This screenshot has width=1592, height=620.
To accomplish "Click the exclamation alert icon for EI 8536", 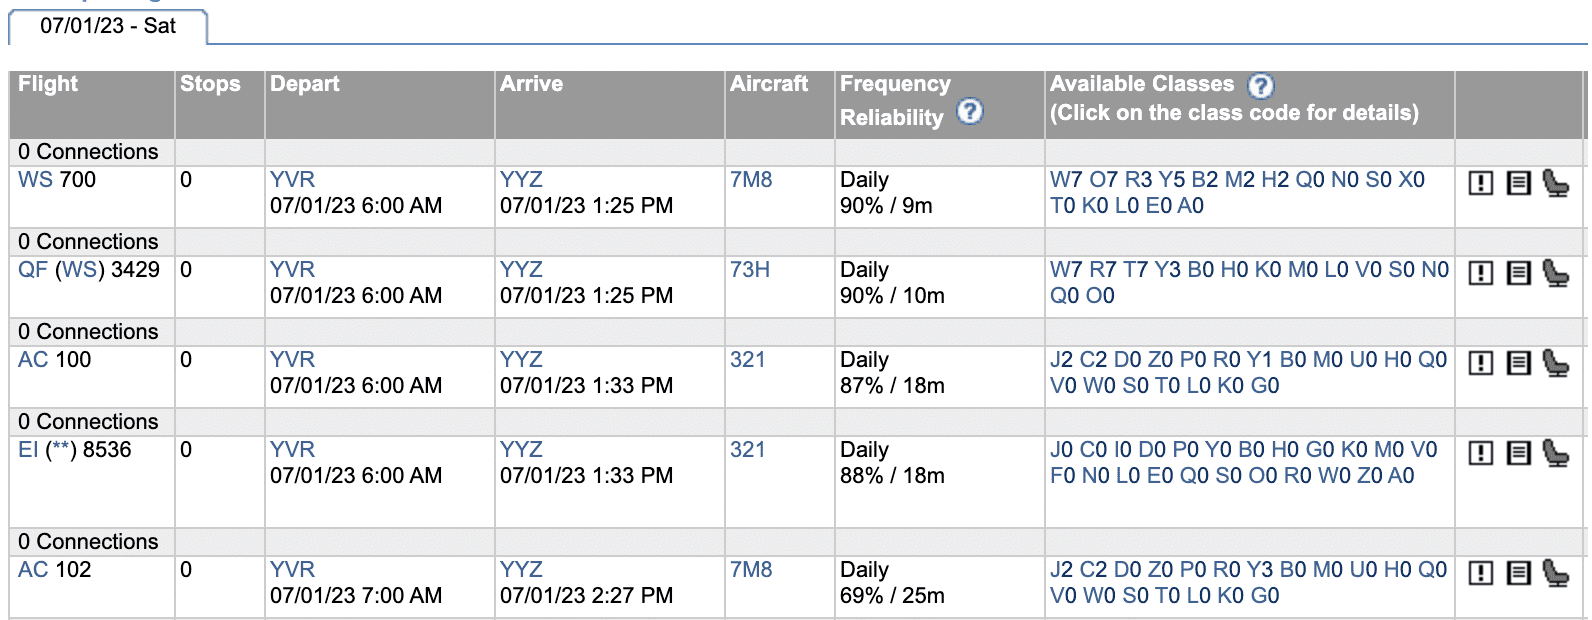I will (1481, 453).
